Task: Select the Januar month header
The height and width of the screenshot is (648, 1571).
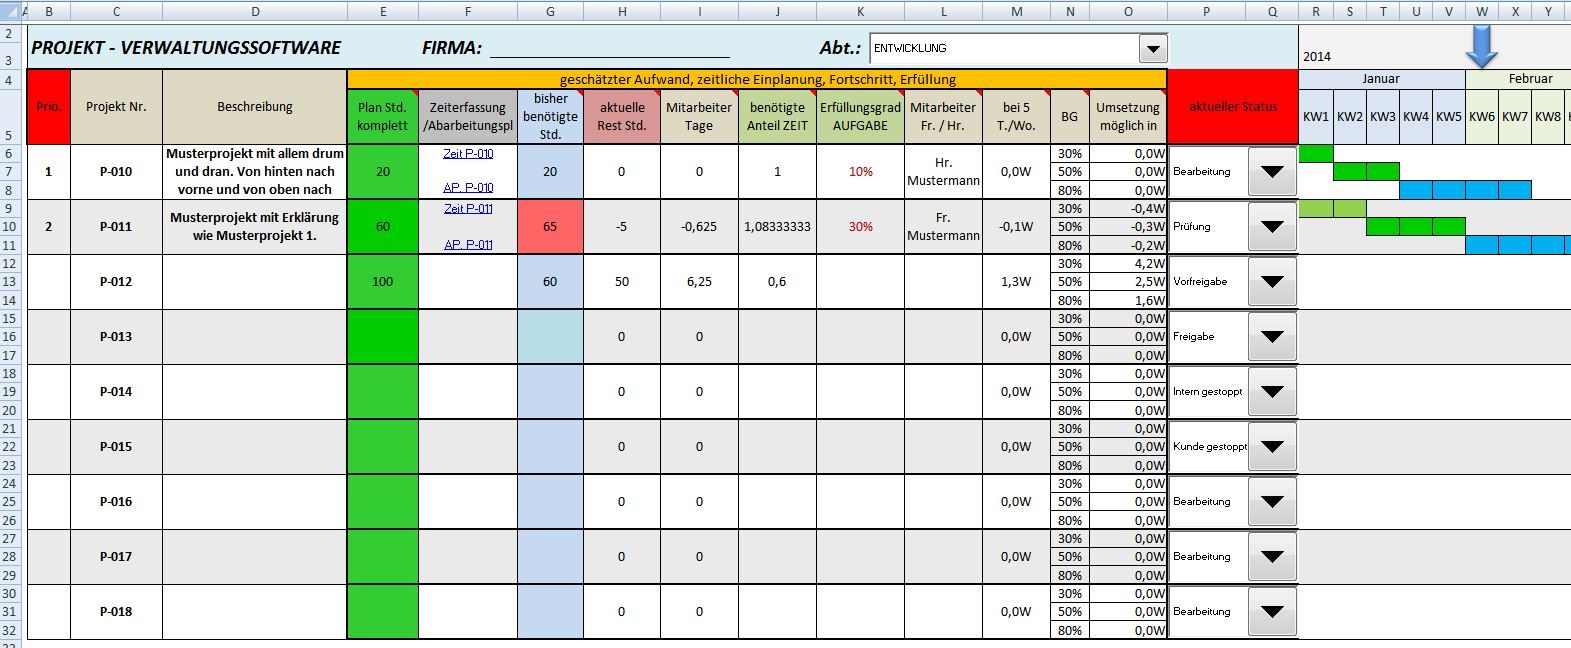Action: click(x=1382, y=79)
